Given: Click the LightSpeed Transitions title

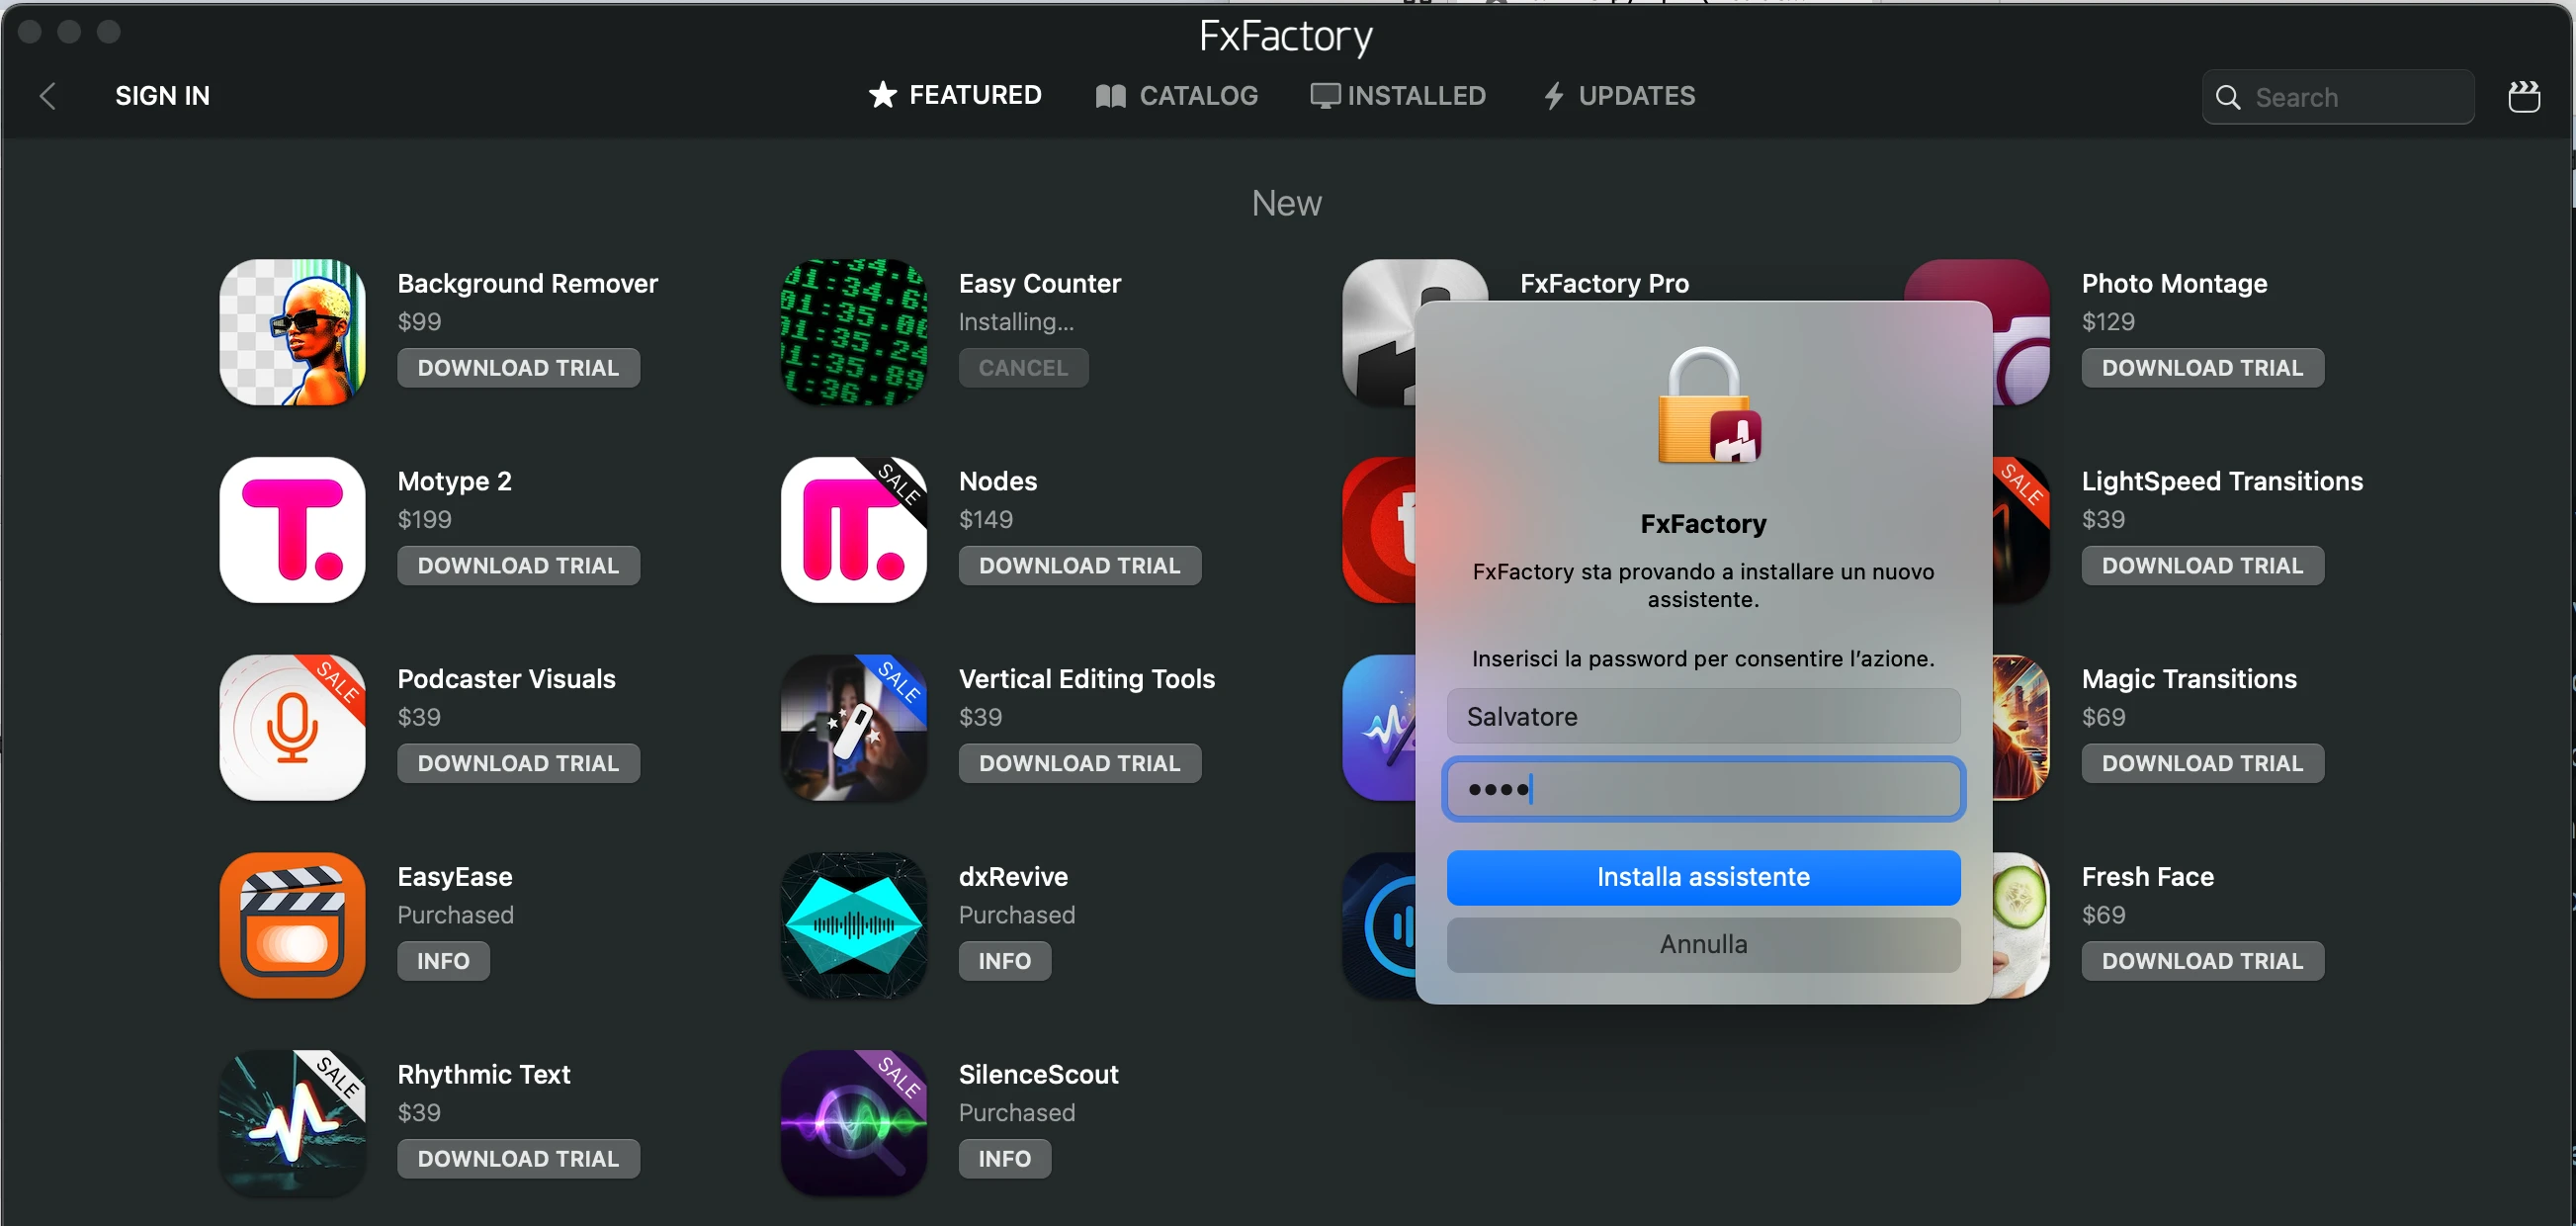Looking at the screenshot, I should coord(2221,482).
